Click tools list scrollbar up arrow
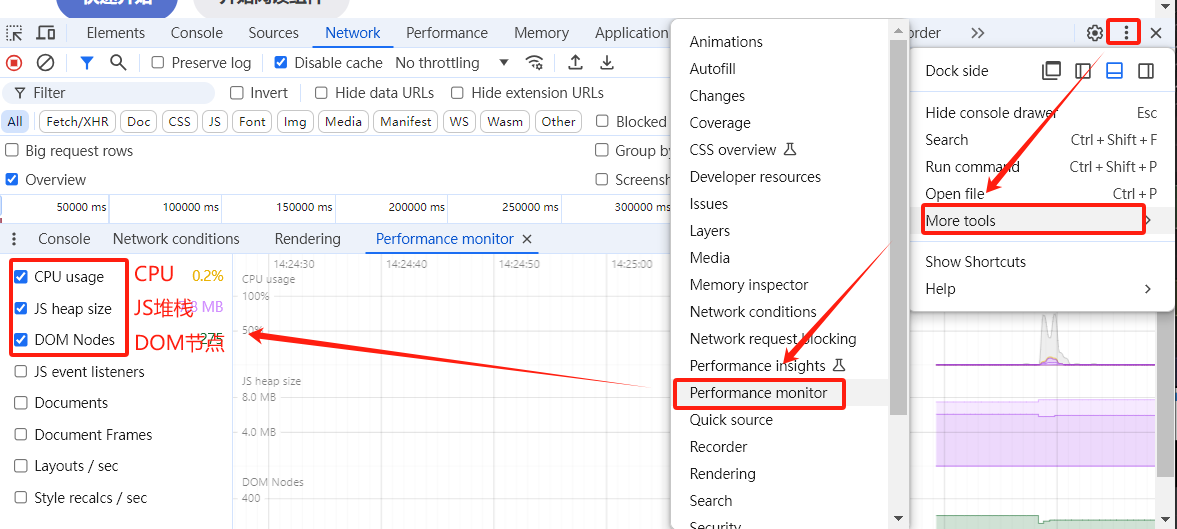The image size is (1177, 529). (x=898, y=31)
